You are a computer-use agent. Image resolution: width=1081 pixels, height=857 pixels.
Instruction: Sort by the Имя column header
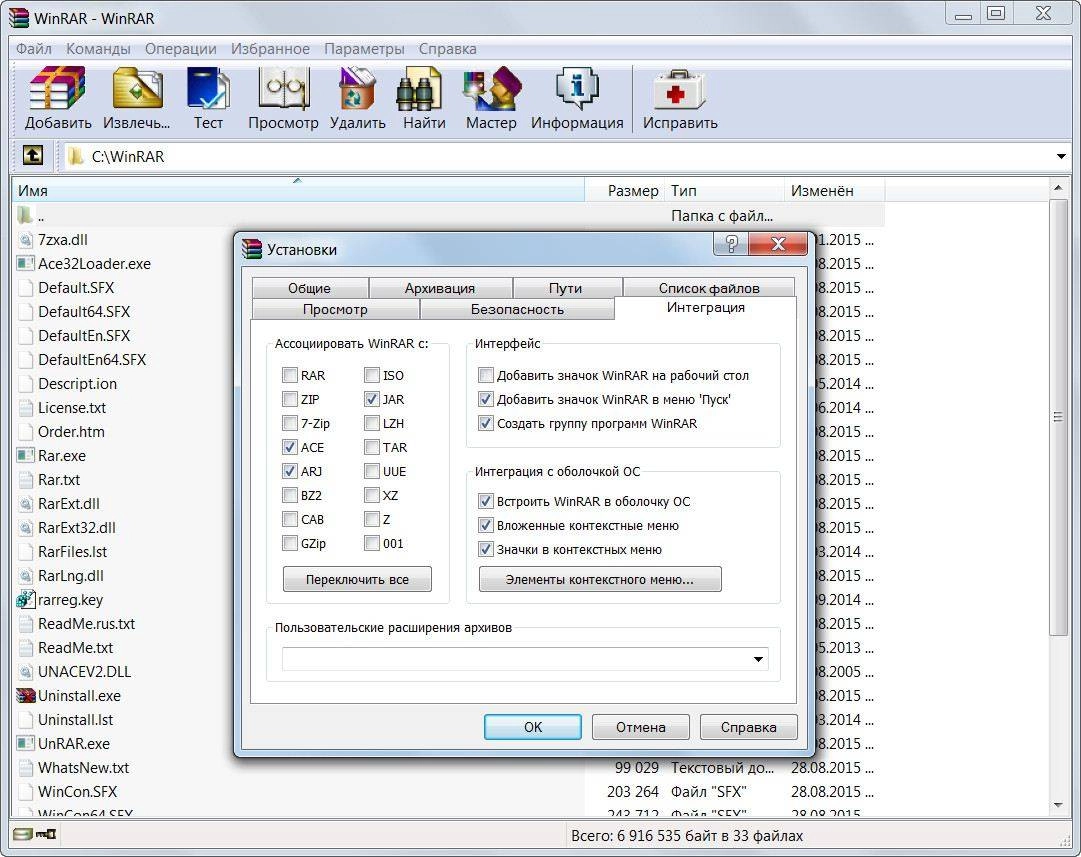[298, 190]
